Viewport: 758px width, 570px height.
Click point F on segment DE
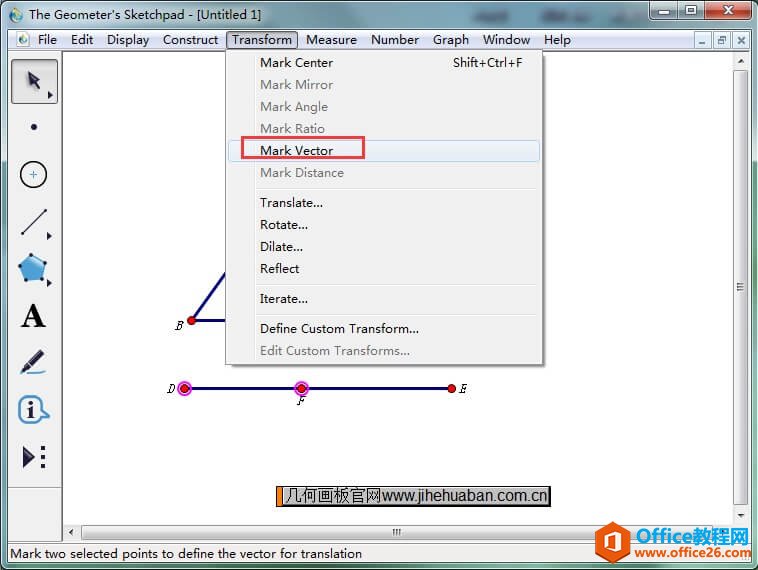pyautogui.click(x=301, y=388)
